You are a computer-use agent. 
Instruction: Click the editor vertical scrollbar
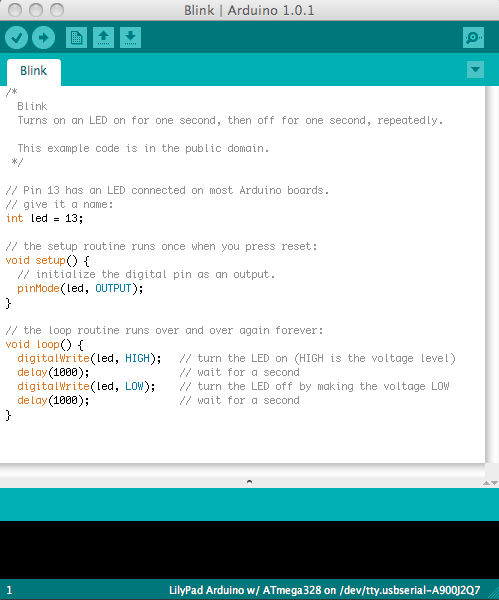491,274
